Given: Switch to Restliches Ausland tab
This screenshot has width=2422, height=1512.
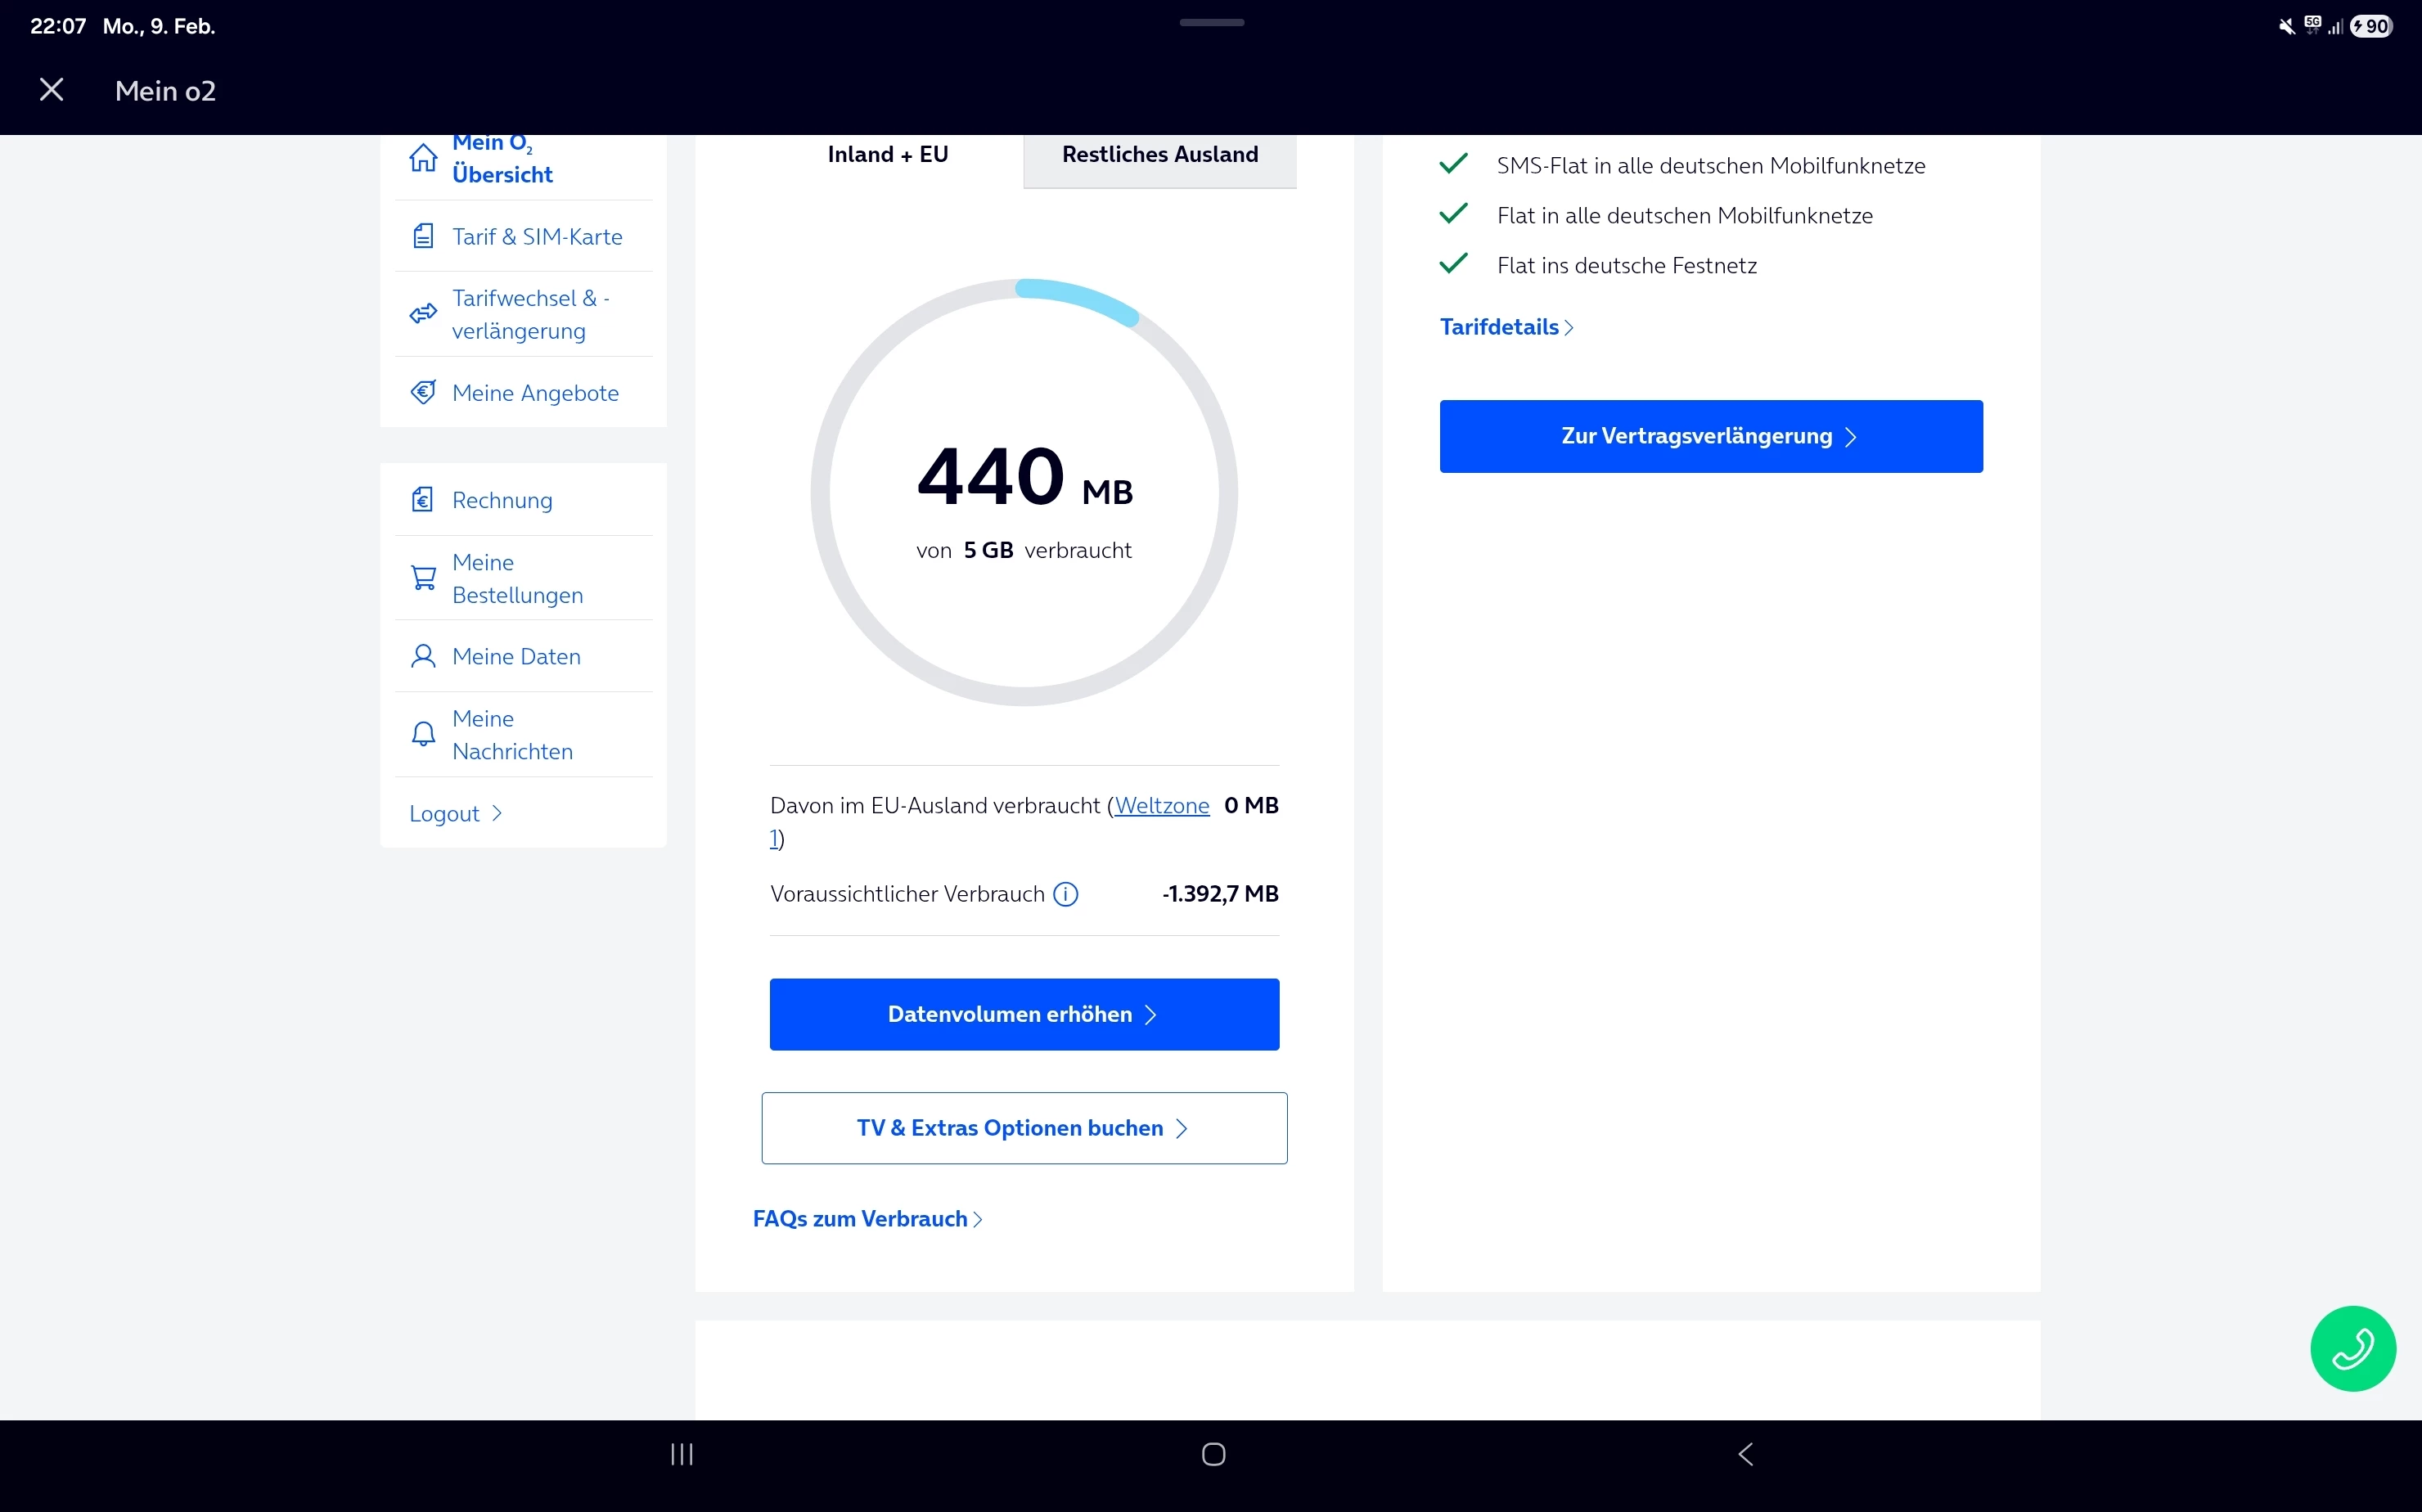Looking at the screenshot, I should pos(1159,155).
